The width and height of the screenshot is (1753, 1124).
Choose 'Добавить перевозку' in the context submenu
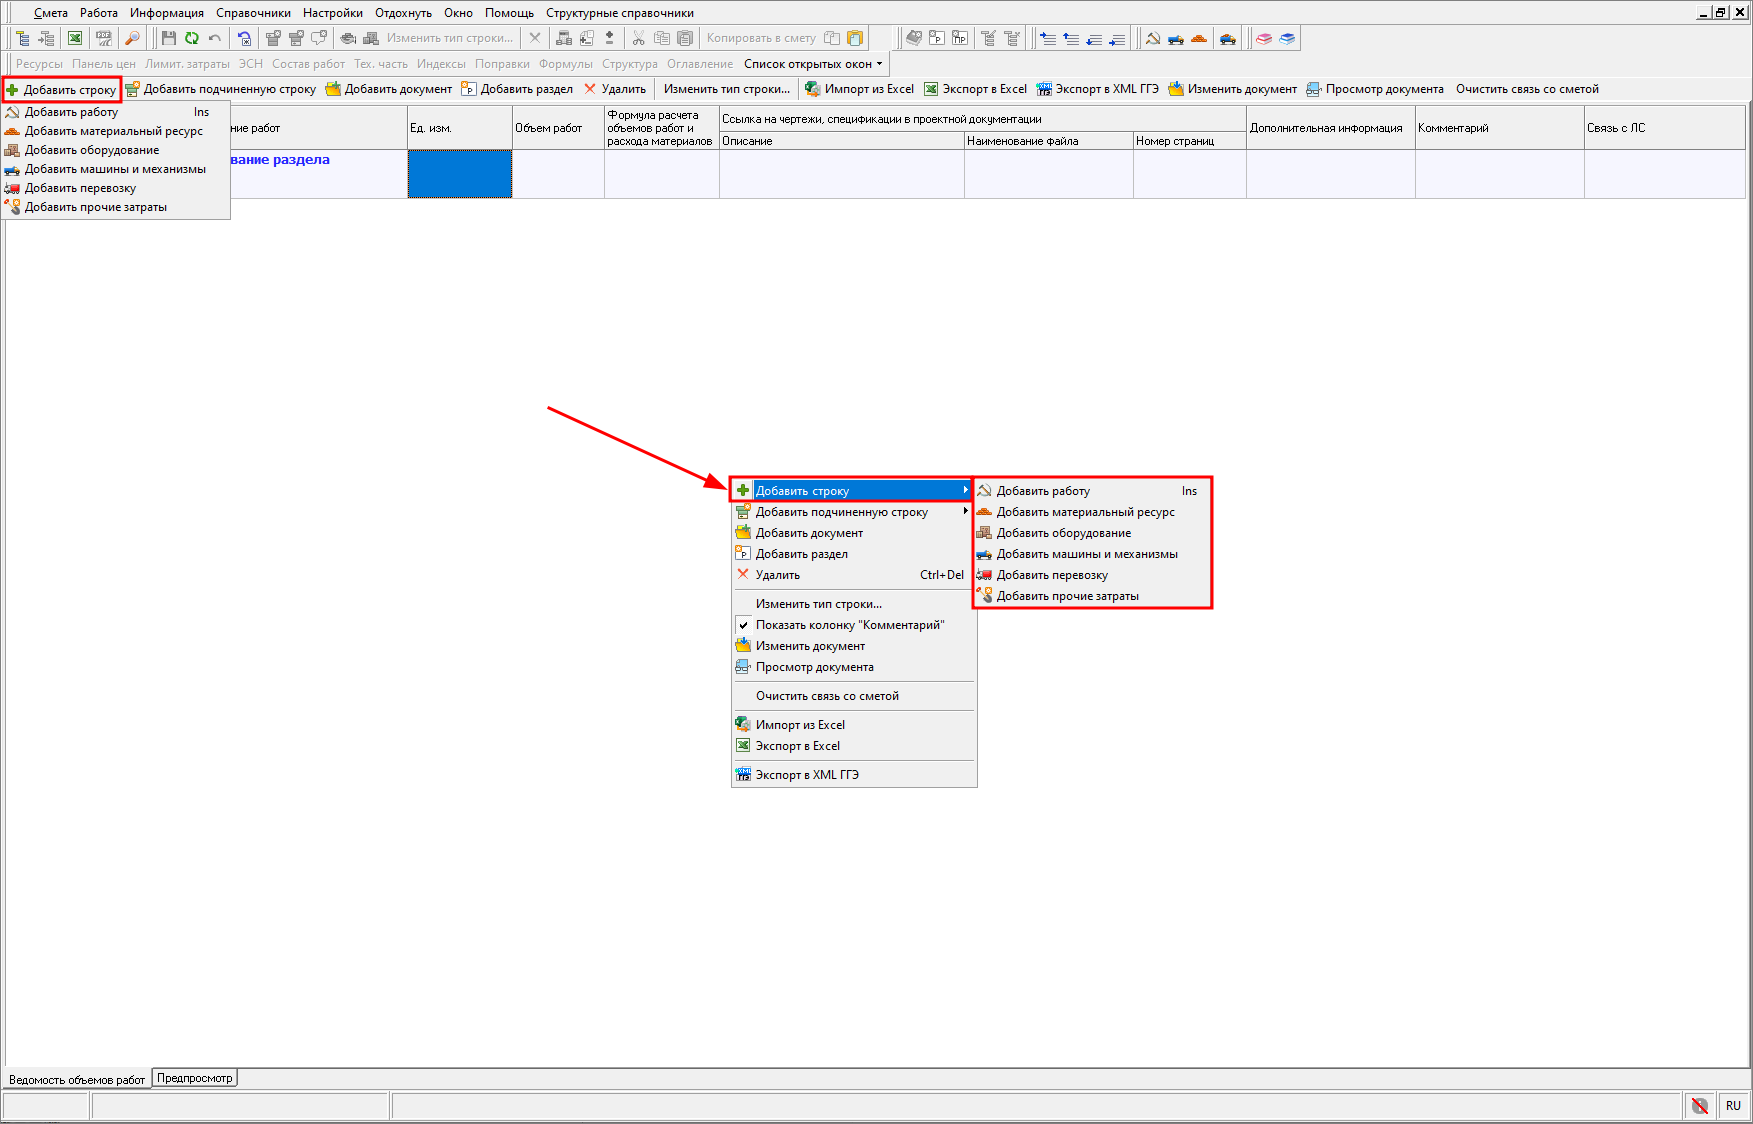(x=1052, y=575)
